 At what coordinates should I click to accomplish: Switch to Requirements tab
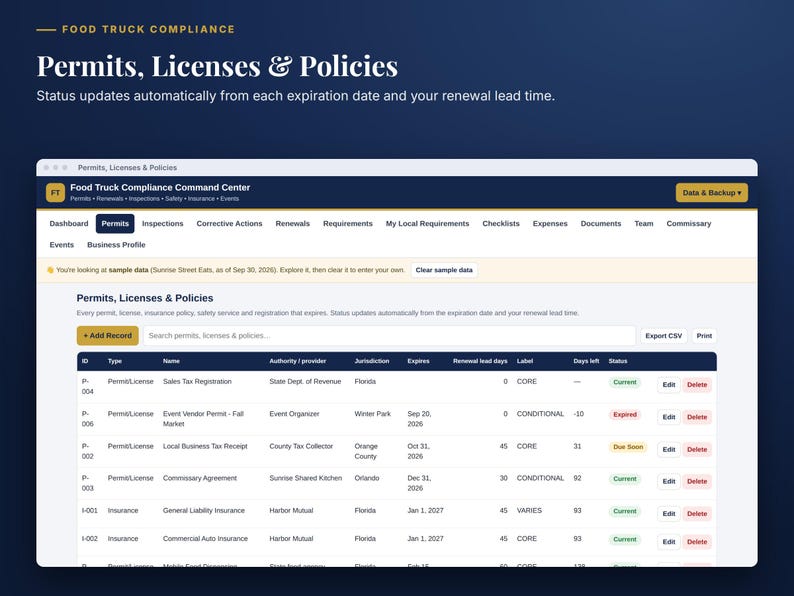point(348,223)
